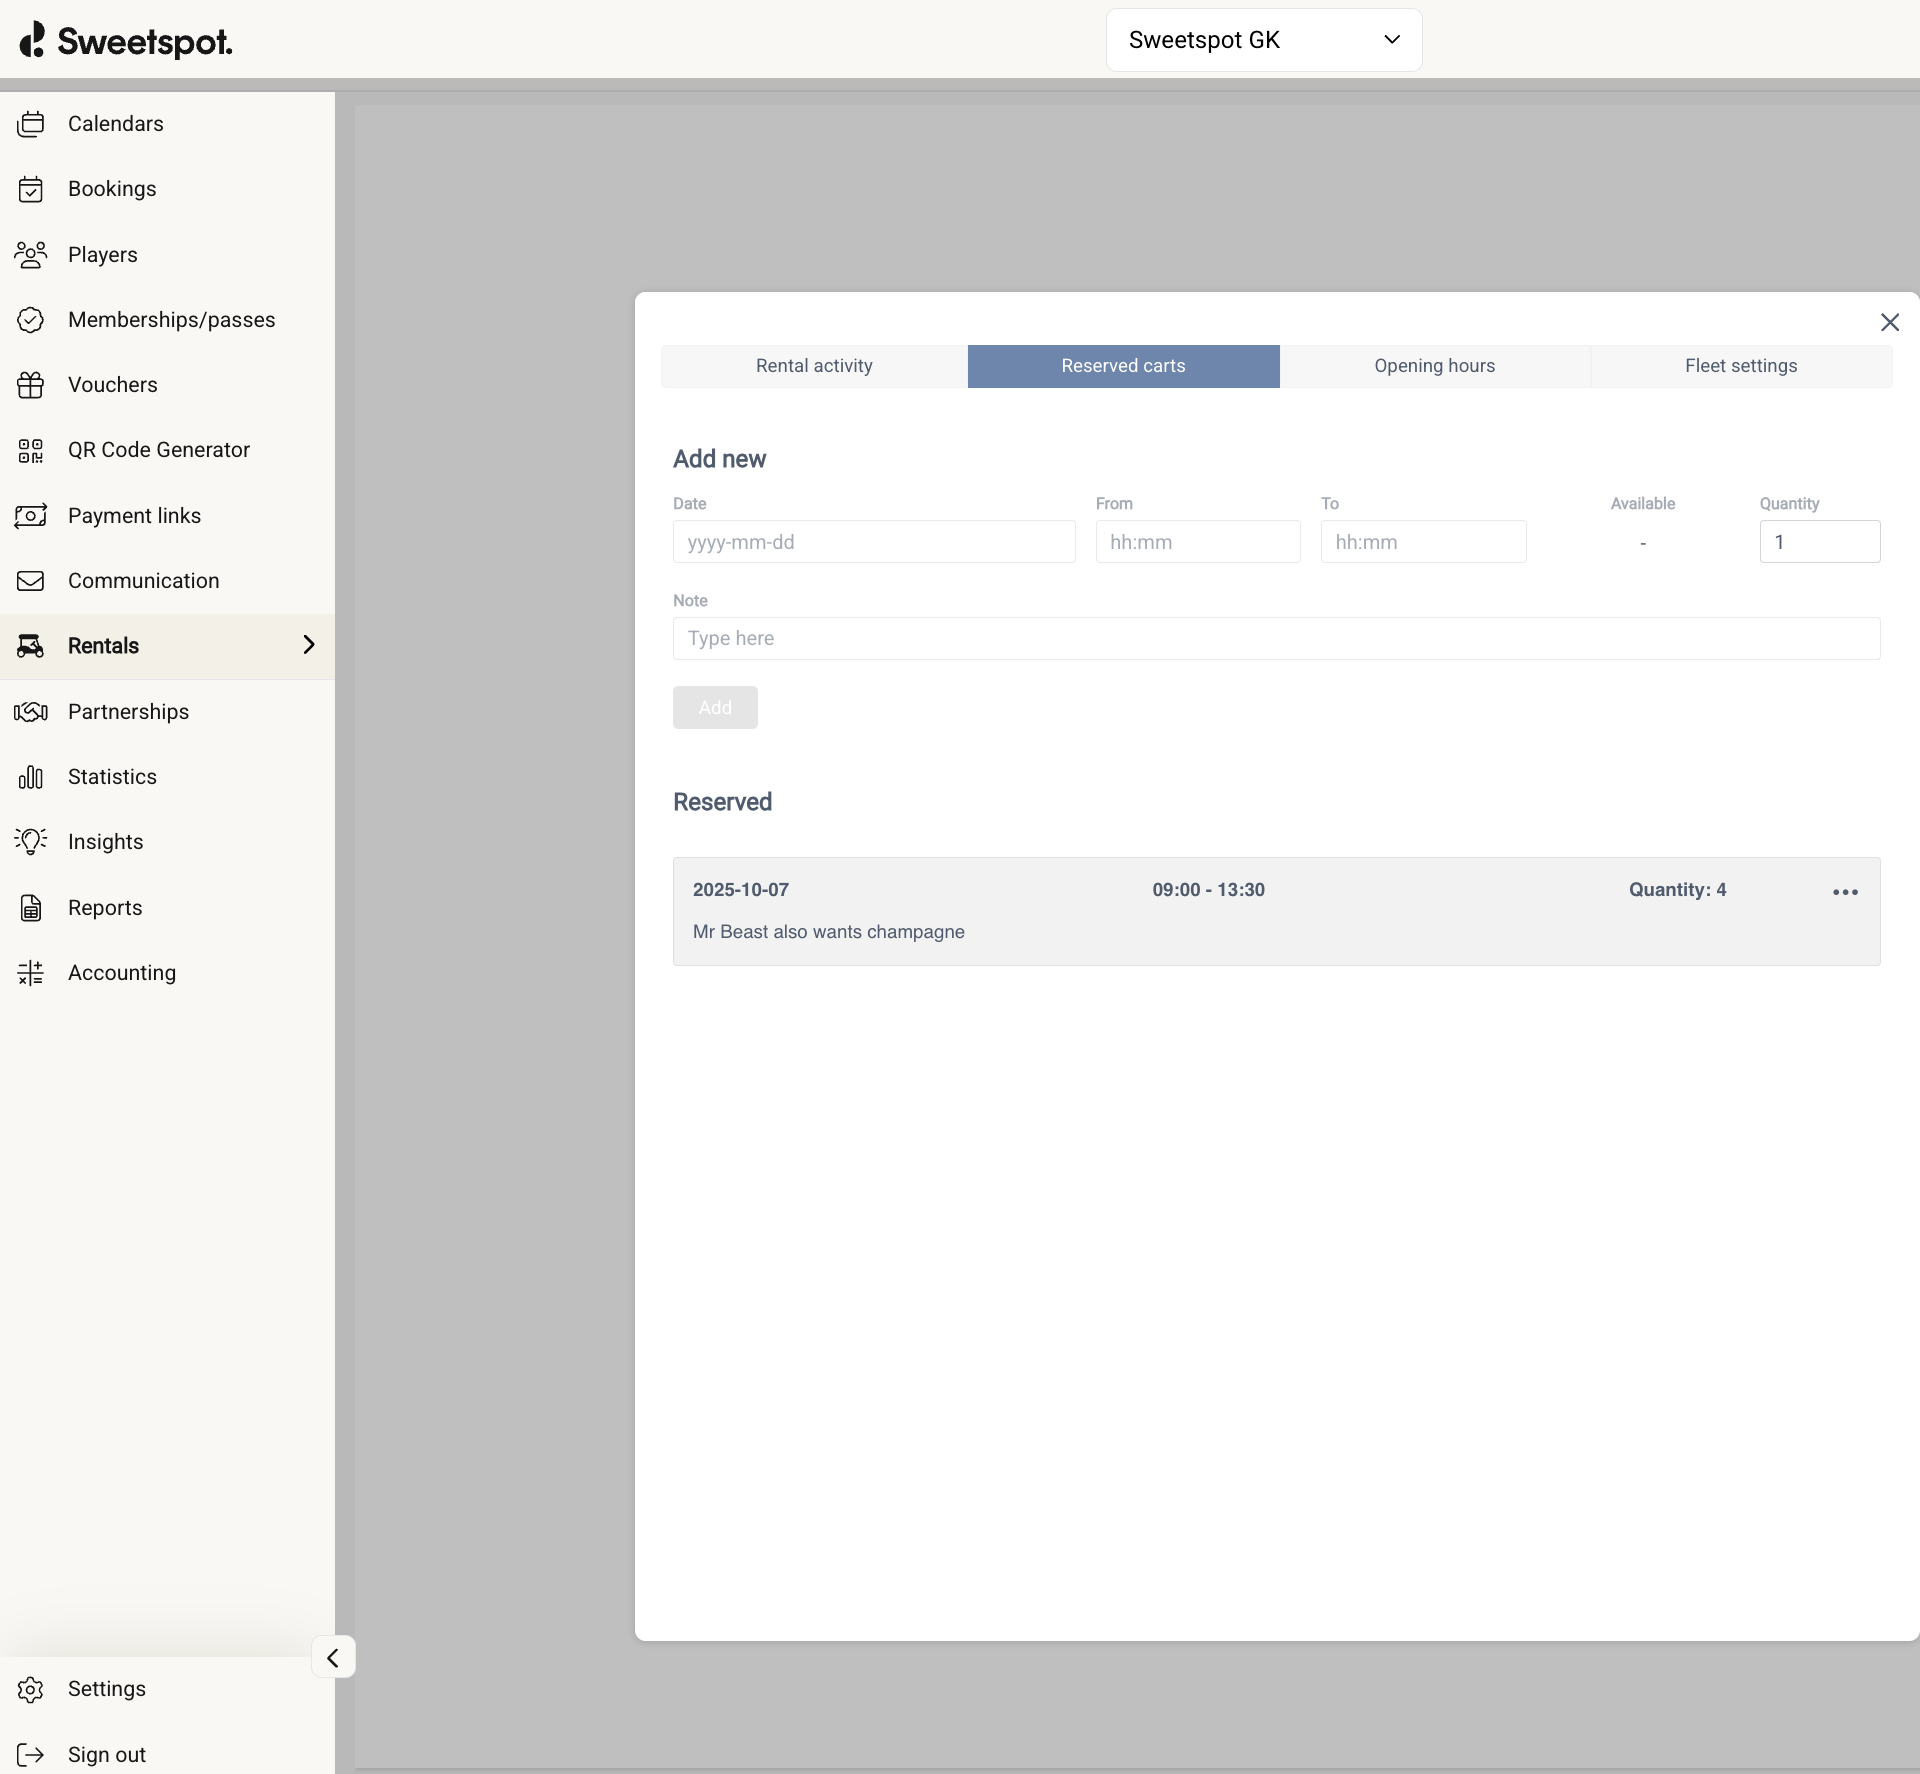Open the Opening hours tab
Image resolution: width=1920 pixels, height=1774 pixels.
coord(1434,366)
